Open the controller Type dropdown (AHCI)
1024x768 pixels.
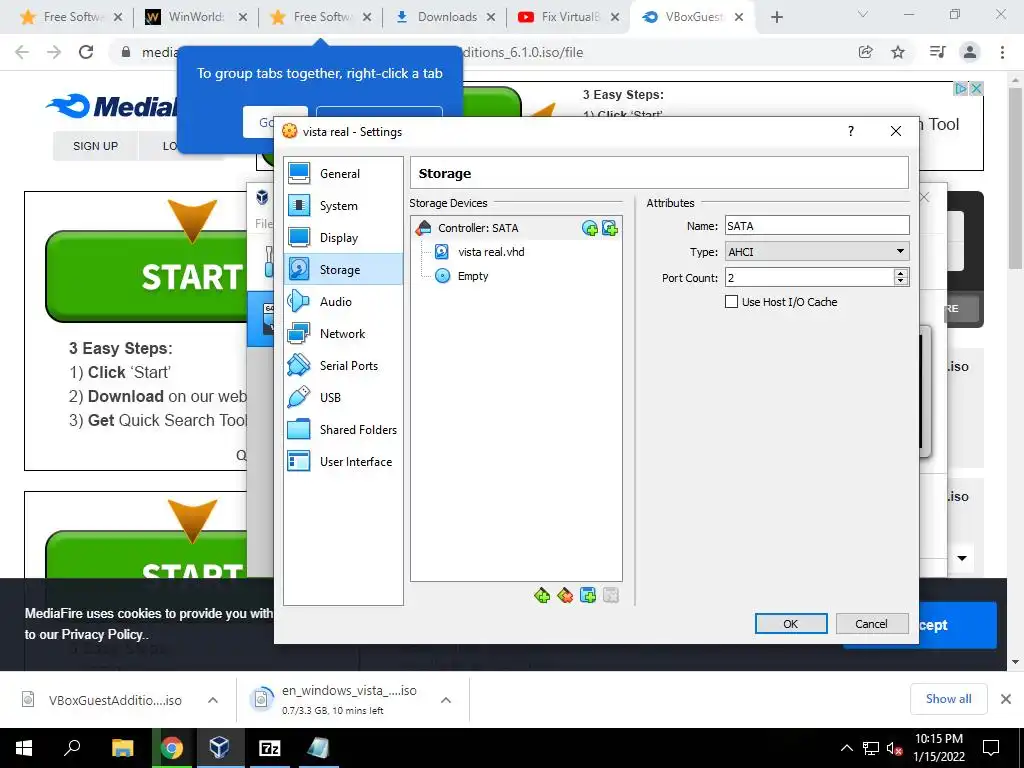coord(817,251)
